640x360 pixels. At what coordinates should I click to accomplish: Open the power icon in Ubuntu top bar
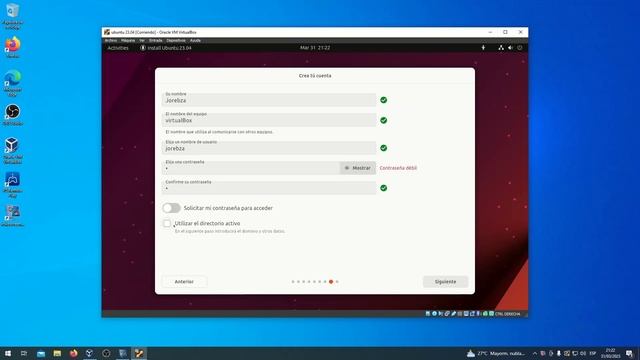point(520,48)
